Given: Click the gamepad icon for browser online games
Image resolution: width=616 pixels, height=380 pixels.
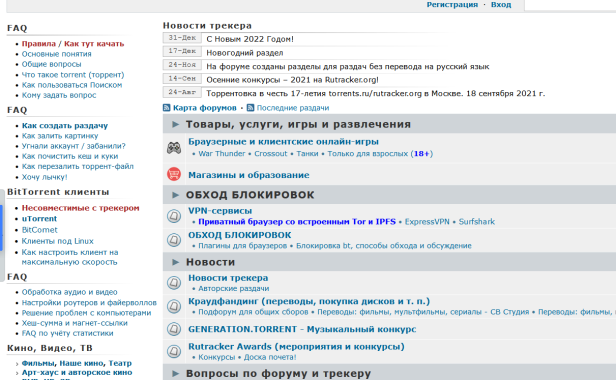Looking at the screenshot, I should [x=174, y=148].
